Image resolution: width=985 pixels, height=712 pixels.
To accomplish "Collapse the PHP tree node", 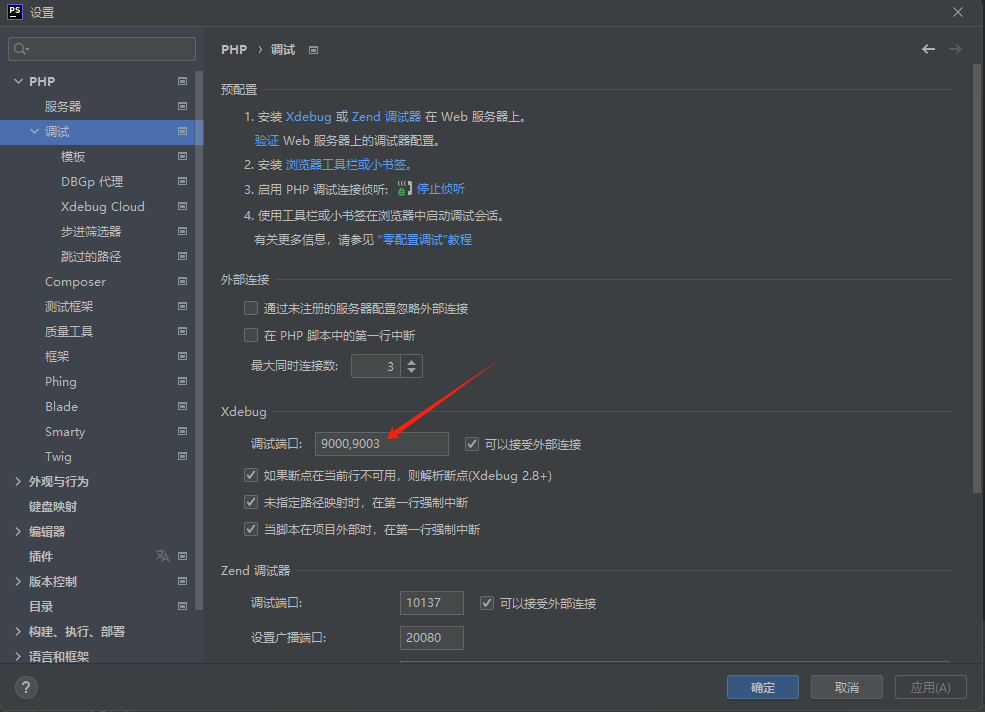I will (x=18, y=81).
